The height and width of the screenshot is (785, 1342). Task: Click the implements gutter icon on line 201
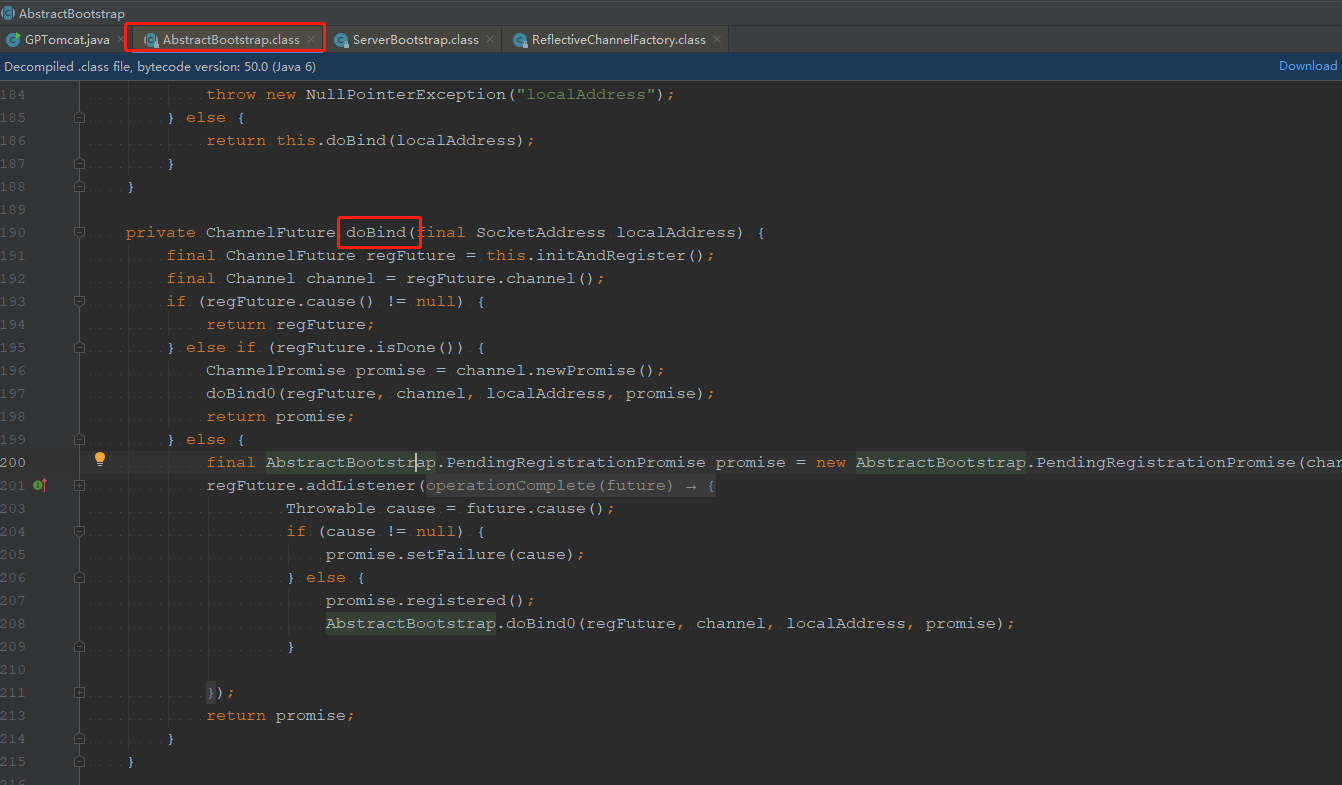(x=40, y=485)
